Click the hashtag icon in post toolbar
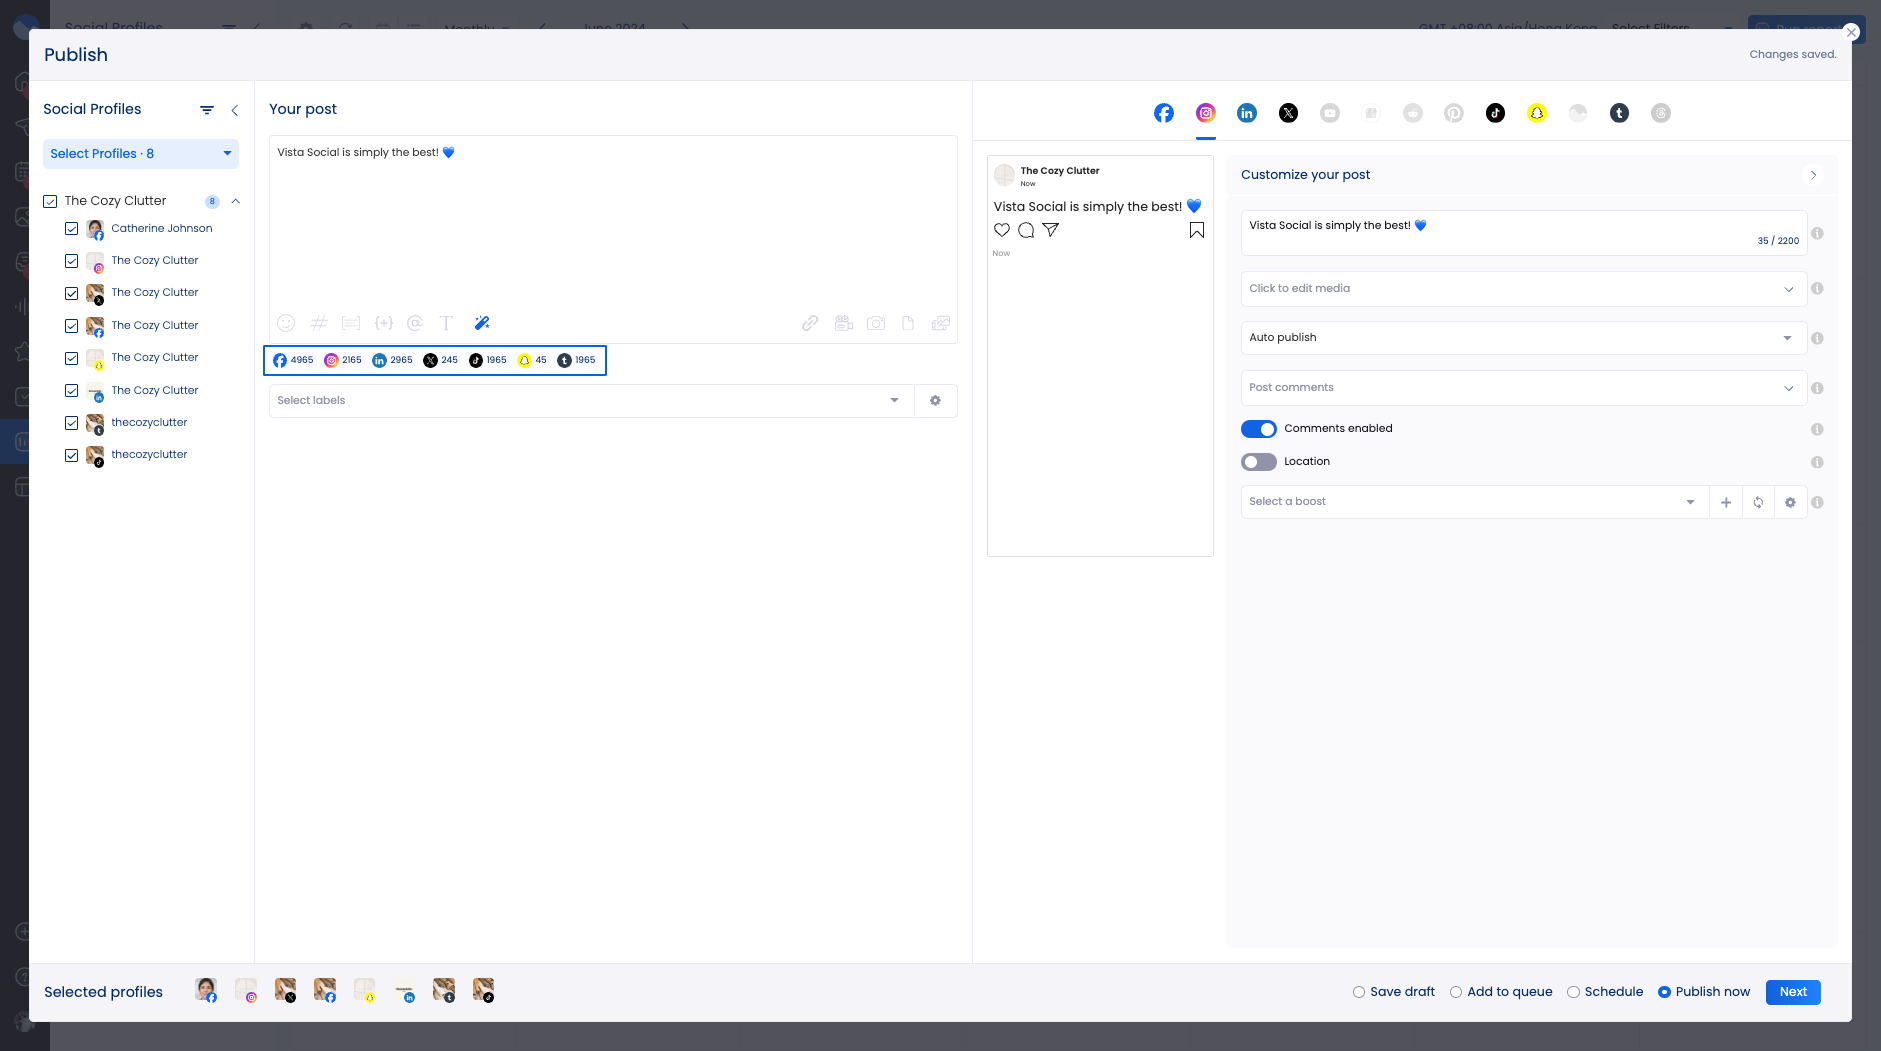This screenshot has height=1051, width=1881. (x=319, y=323)
